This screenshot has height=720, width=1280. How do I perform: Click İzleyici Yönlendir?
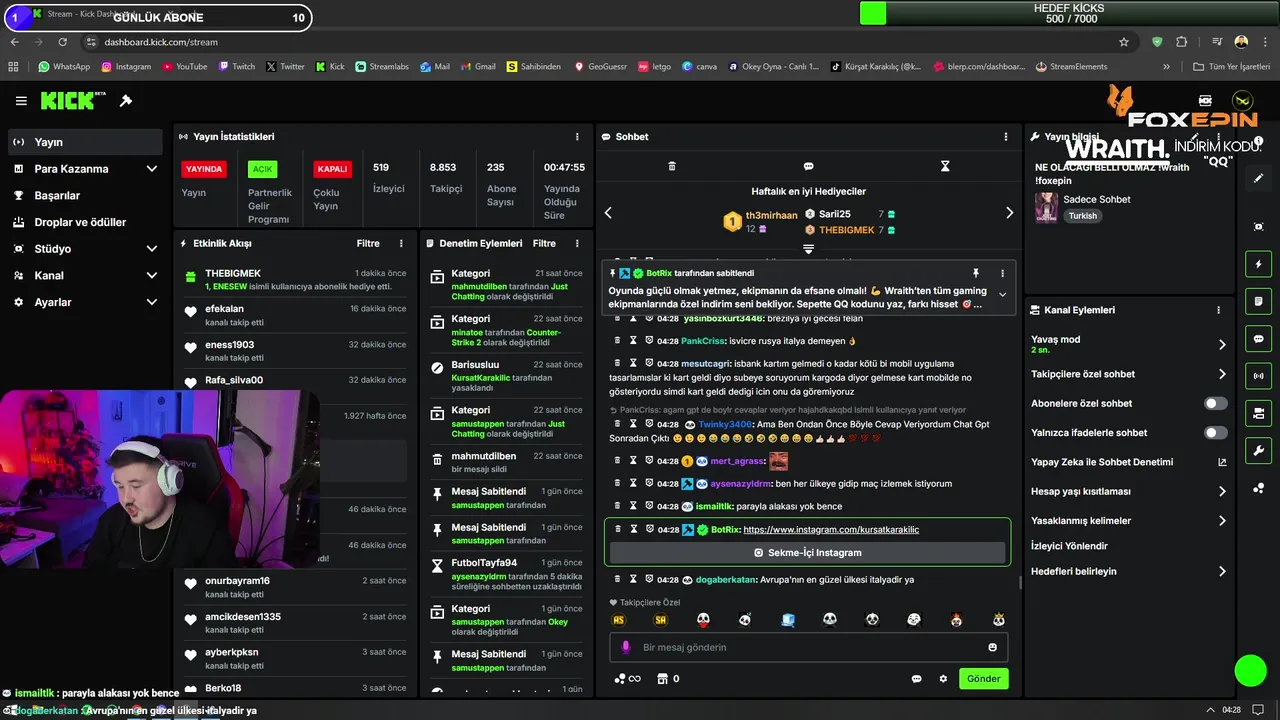(x=1069, y=546)
